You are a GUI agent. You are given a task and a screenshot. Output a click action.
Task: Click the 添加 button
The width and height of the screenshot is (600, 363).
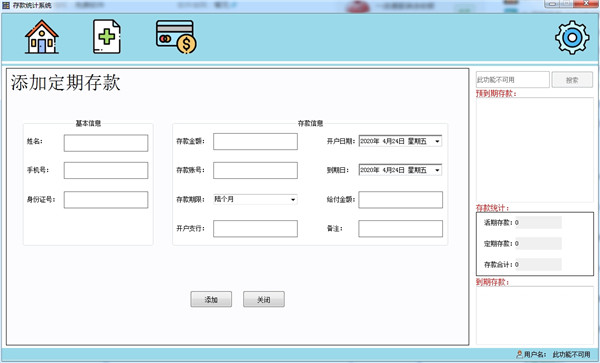211,299
